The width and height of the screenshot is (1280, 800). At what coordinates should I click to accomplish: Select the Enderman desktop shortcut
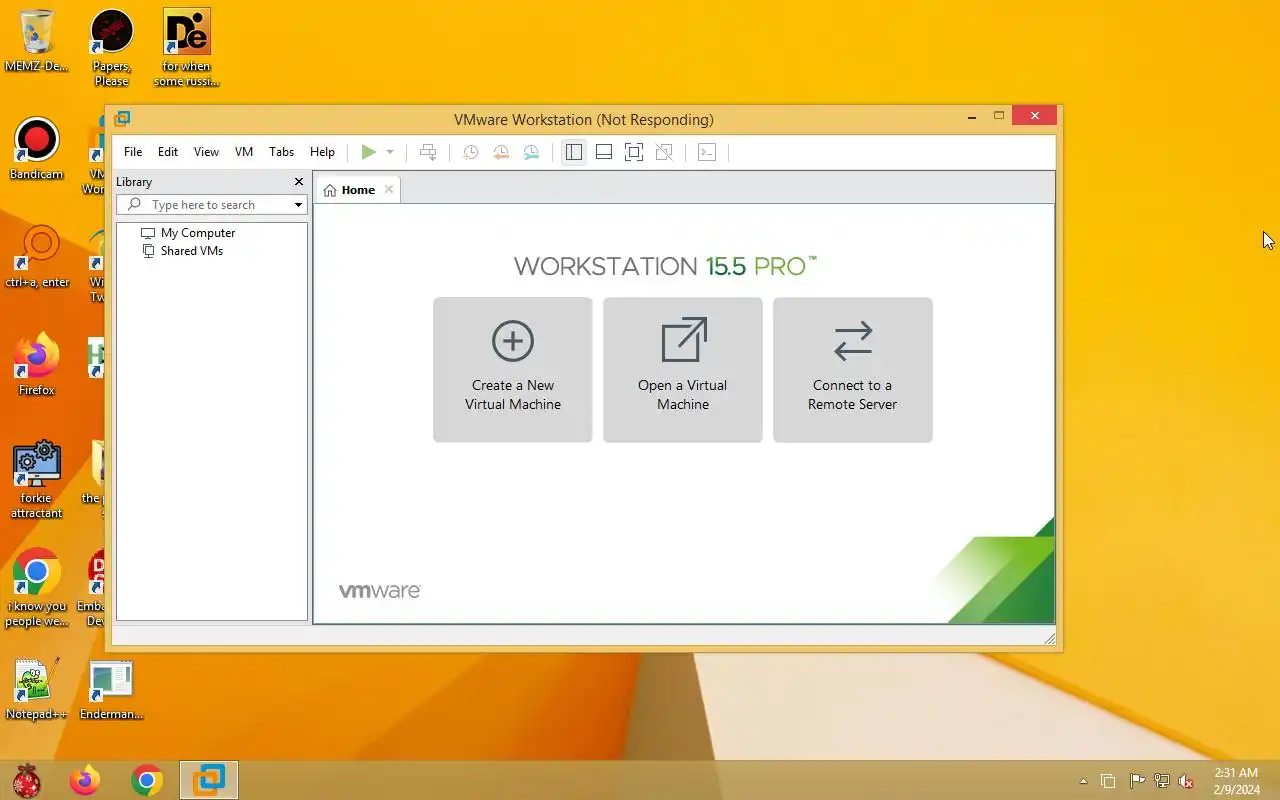pos(111,690)
